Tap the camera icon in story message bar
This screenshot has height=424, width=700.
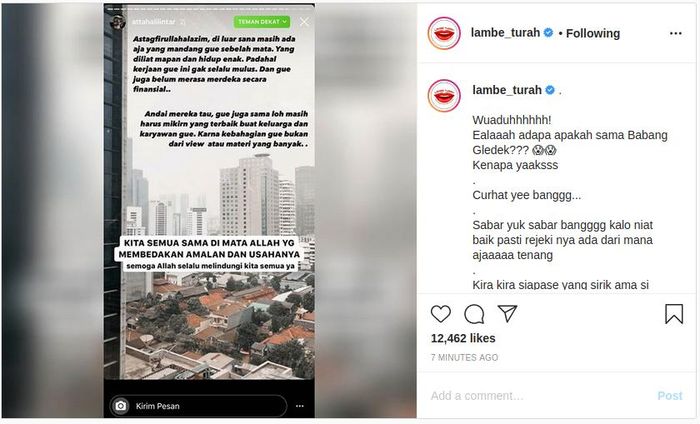[121, 406]
